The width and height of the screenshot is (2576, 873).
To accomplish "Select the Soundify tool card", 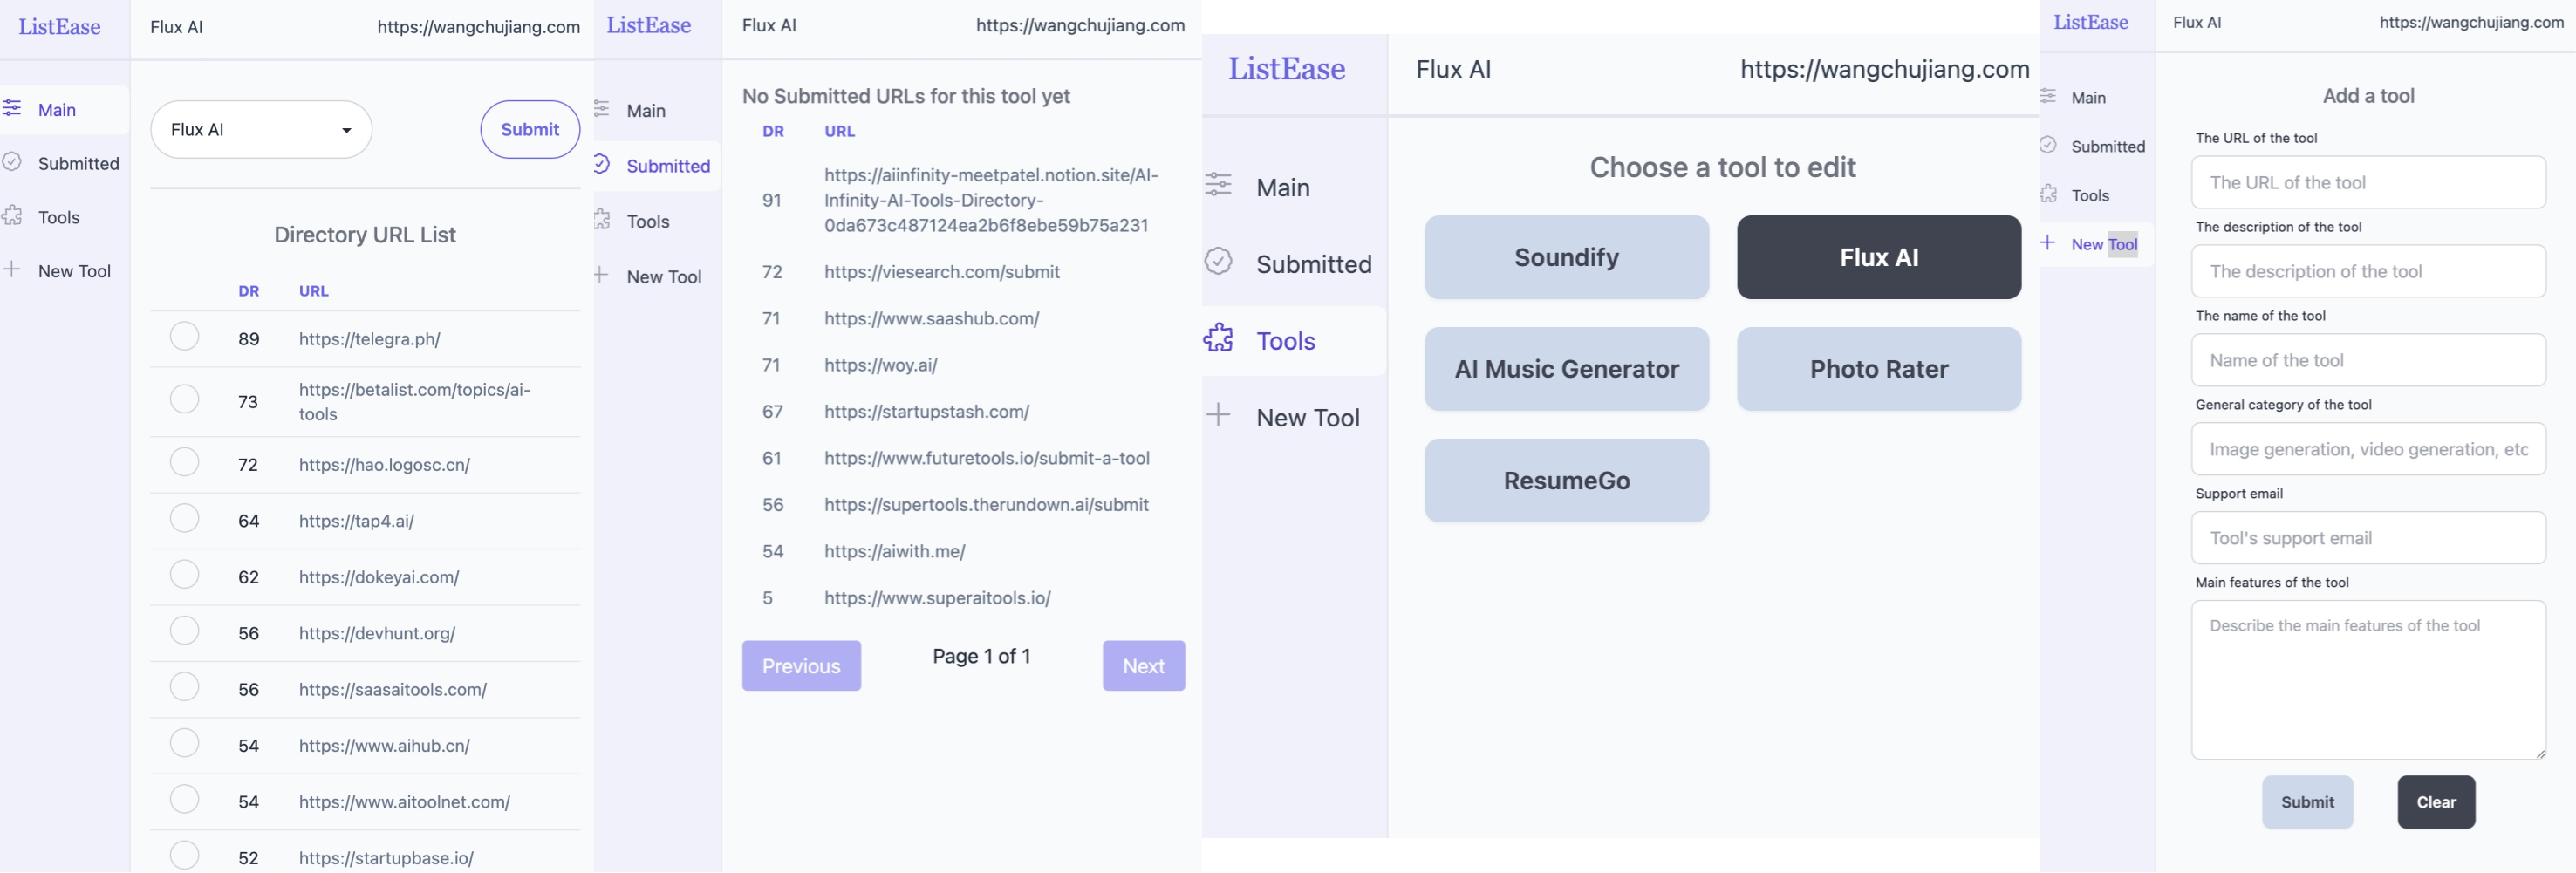I will (x=1566, y=257).
